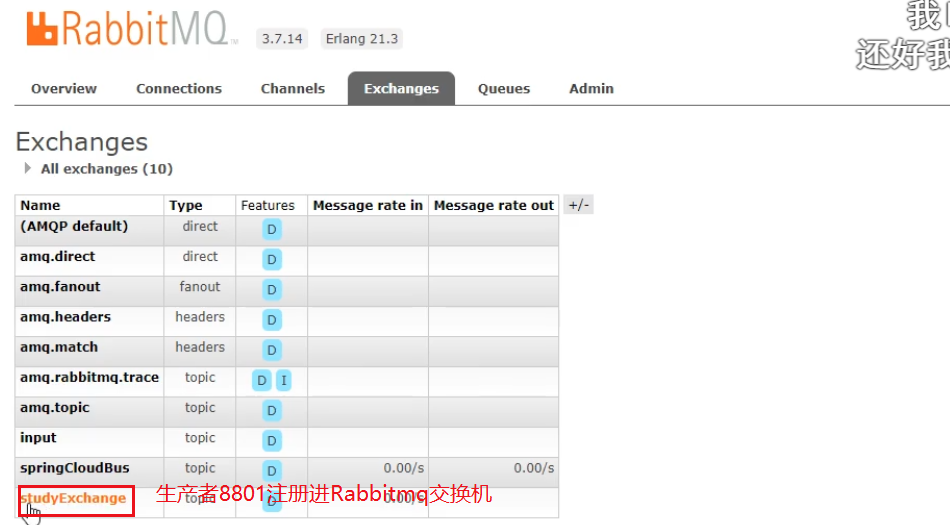Click the D durable badge for amq.headers

pyautogui.click(x=271, y=320)
